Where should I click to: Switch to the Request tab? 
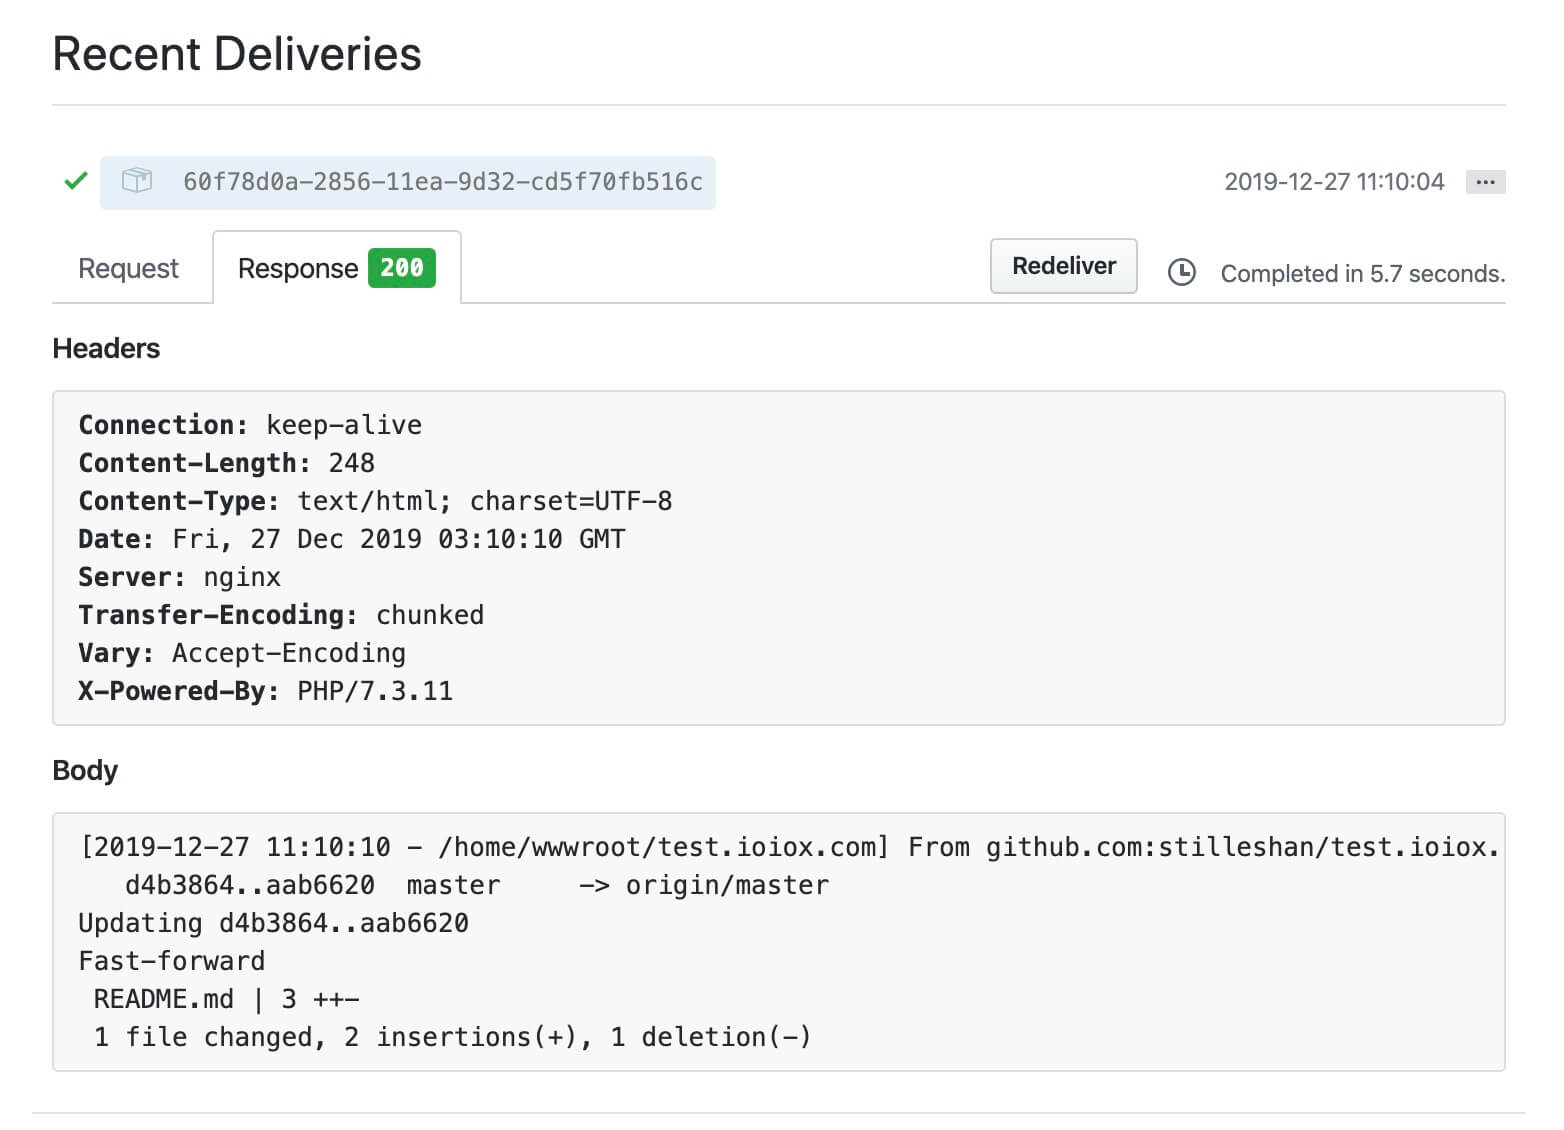click(x=128, y=269)
